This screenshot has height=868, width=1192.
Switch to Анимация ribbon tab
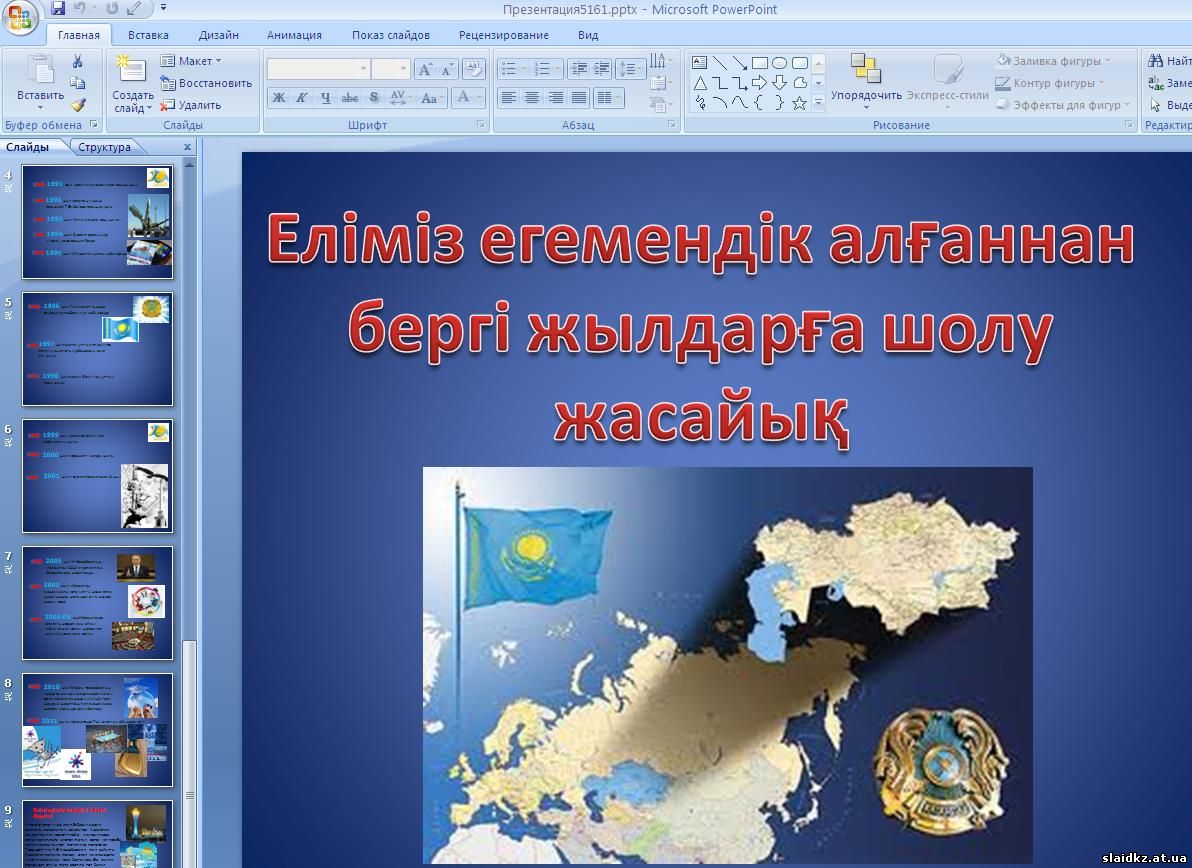[294, 35]
